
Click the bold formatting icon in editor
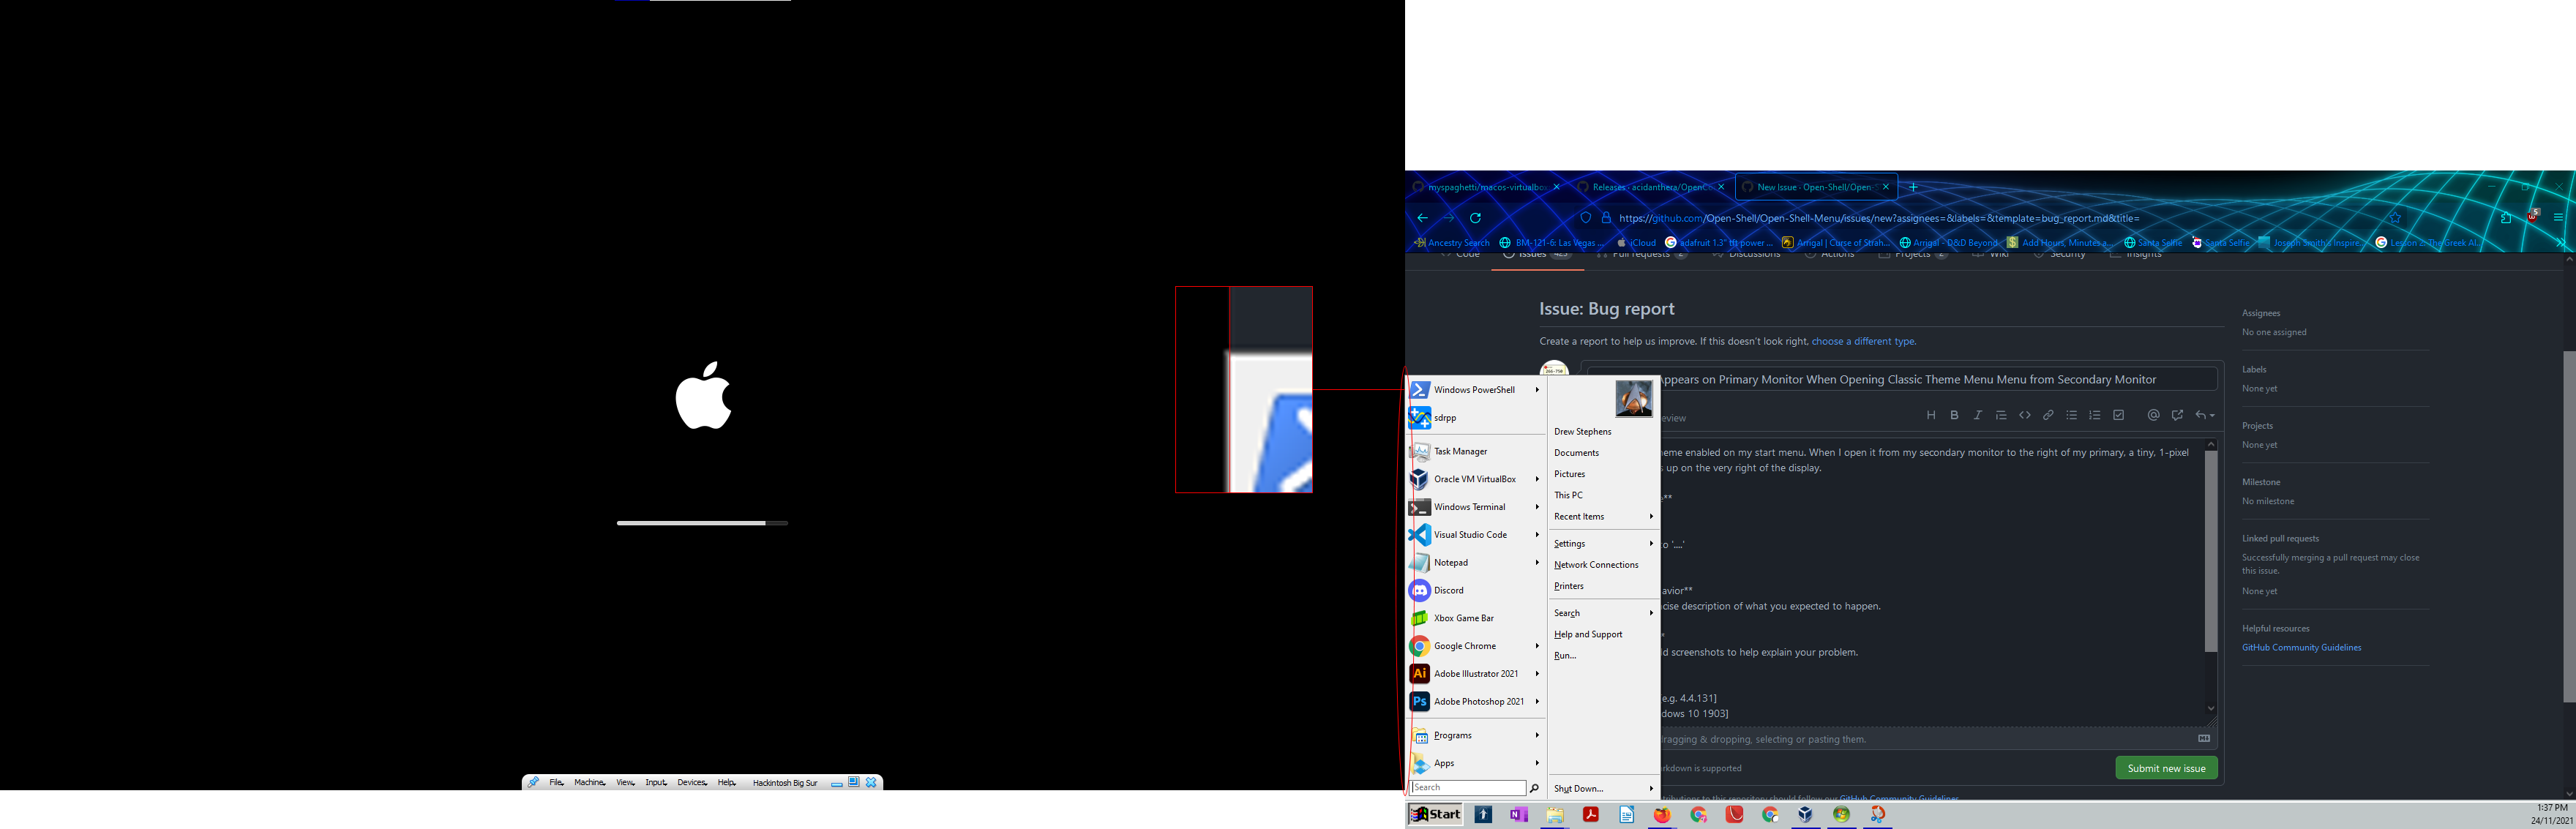pyautogui.click(x=1954, y=415)
